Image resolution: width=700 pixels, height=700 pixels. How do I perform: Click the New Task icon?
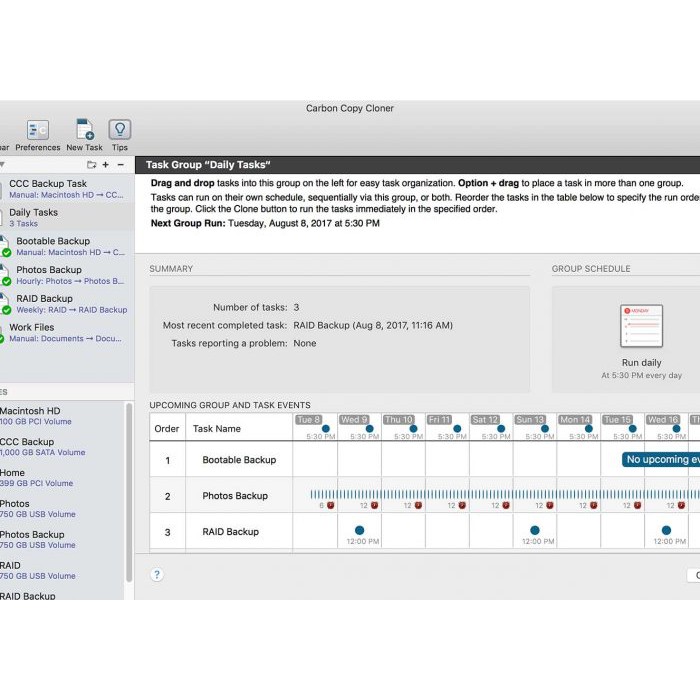coord(85,130)
